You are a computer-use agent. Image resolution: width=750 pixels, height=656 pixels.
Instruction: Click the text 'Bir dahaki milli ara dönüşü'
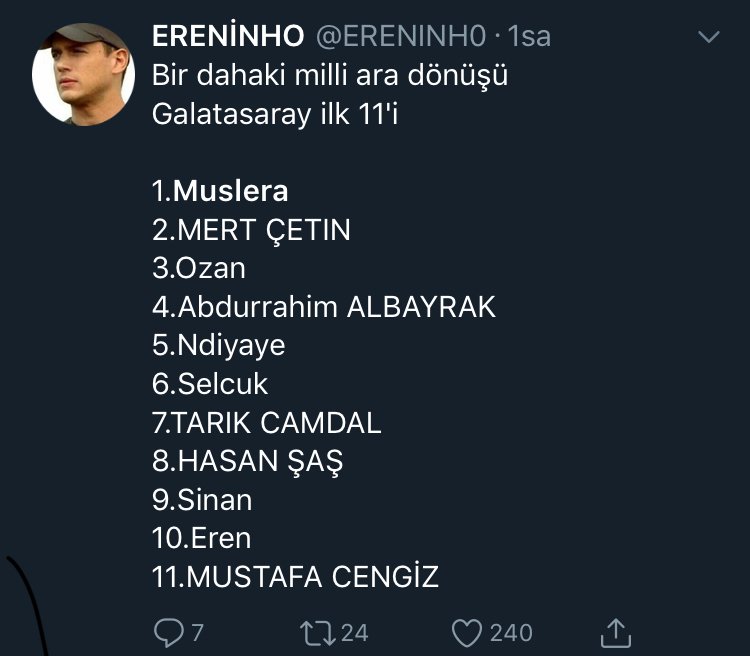[332, 76]
